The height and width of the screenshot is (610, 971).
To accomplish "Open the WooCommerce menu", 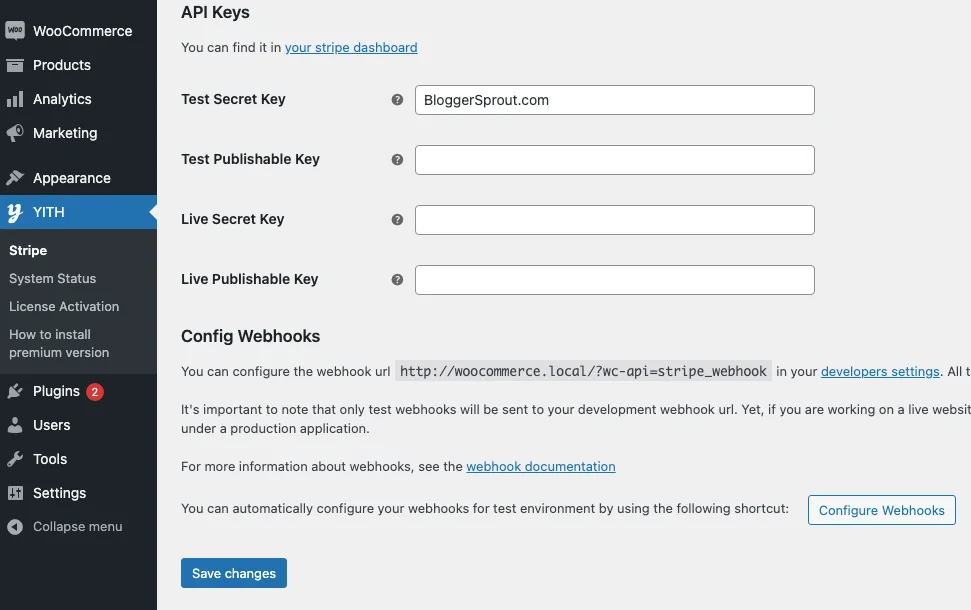I will (82, 31).
